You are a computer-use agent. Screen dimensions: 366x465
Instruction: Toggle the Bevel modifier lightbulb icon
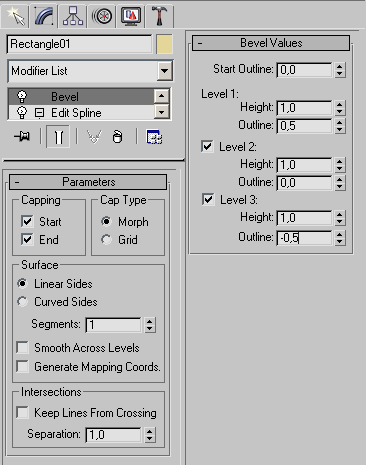click(22, 97)
